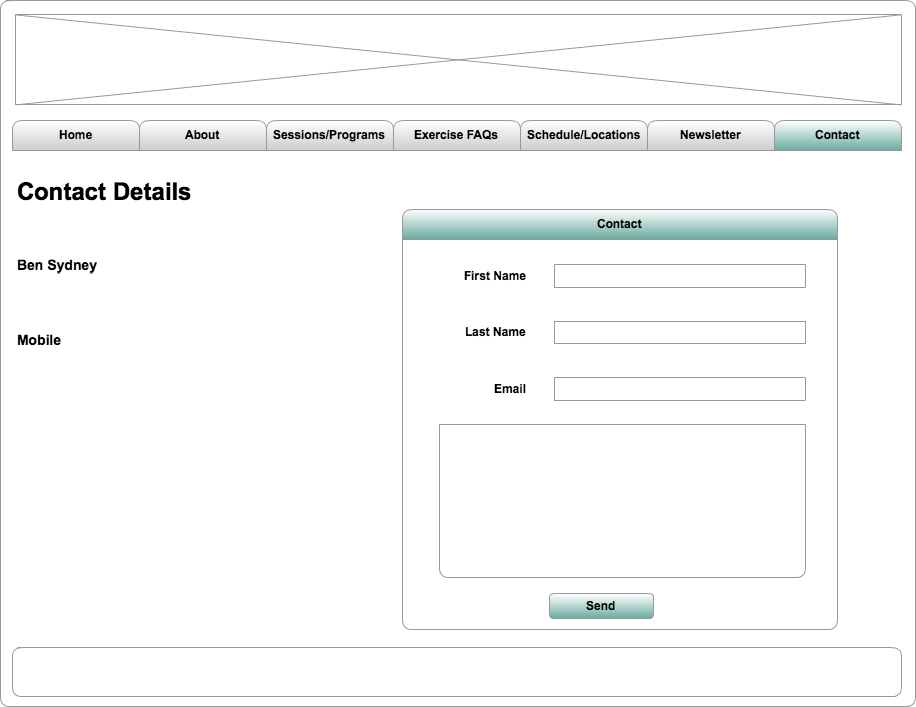Click the Contact panel header bar
916x707 pixels.
pyautogui.click(x=618, y=224)
